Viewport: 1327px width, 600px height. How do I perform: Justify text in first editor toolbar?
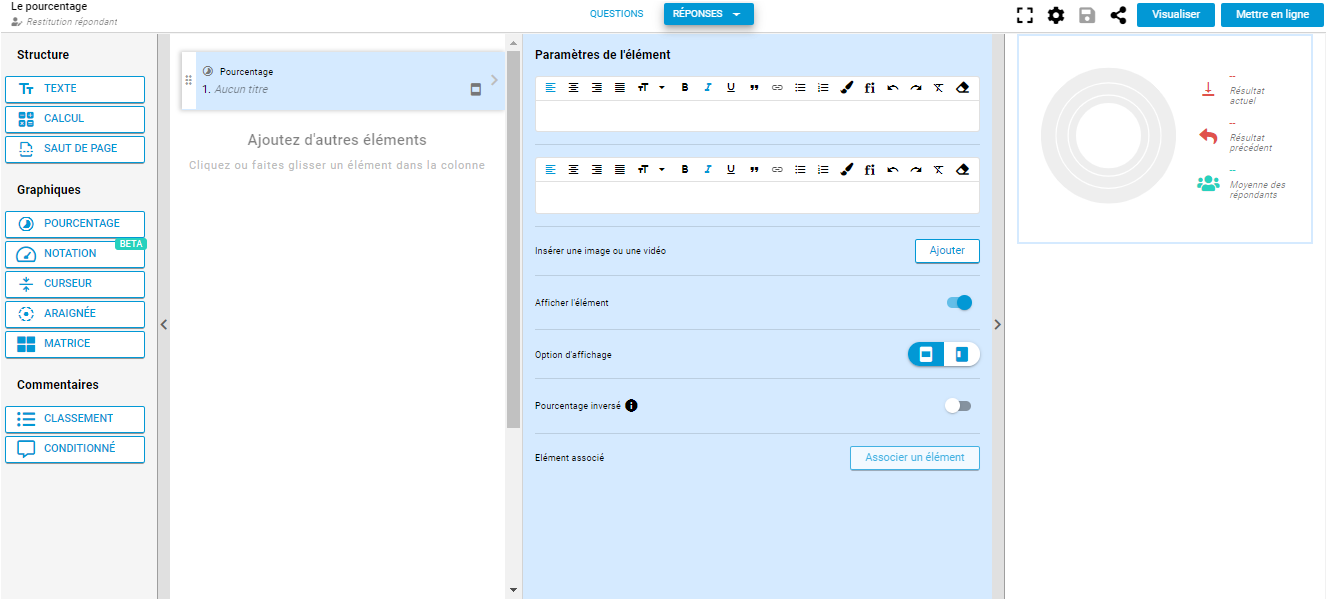tap(619, 87)
